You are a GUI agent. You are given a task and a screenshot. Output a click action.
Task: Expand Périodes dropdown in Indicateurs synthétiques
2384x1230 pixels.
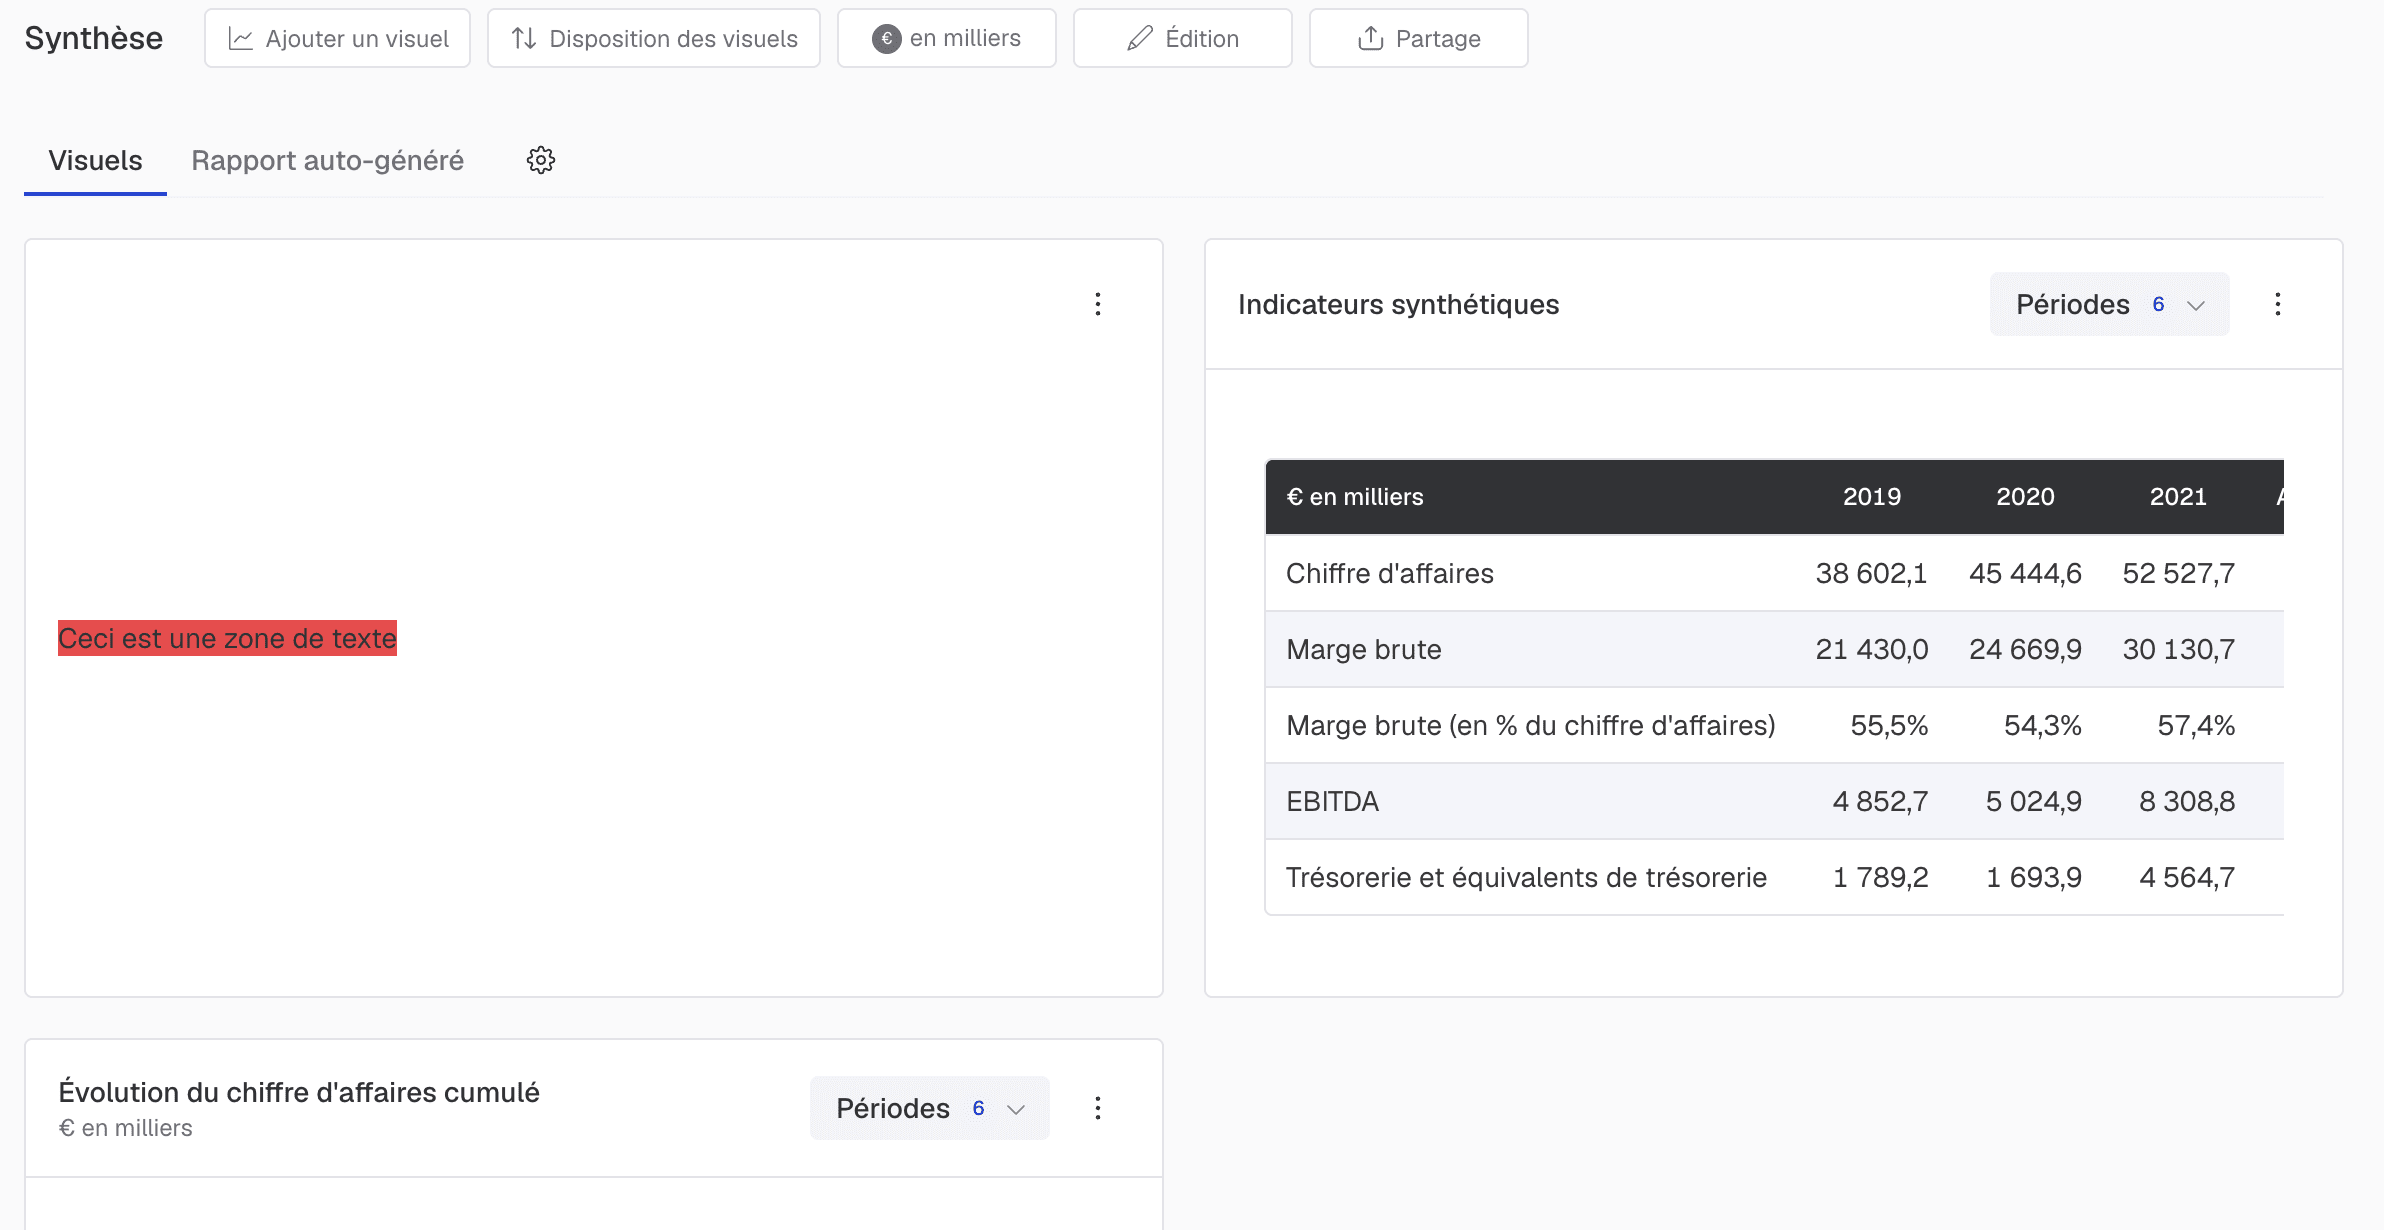click(2110, 304)
